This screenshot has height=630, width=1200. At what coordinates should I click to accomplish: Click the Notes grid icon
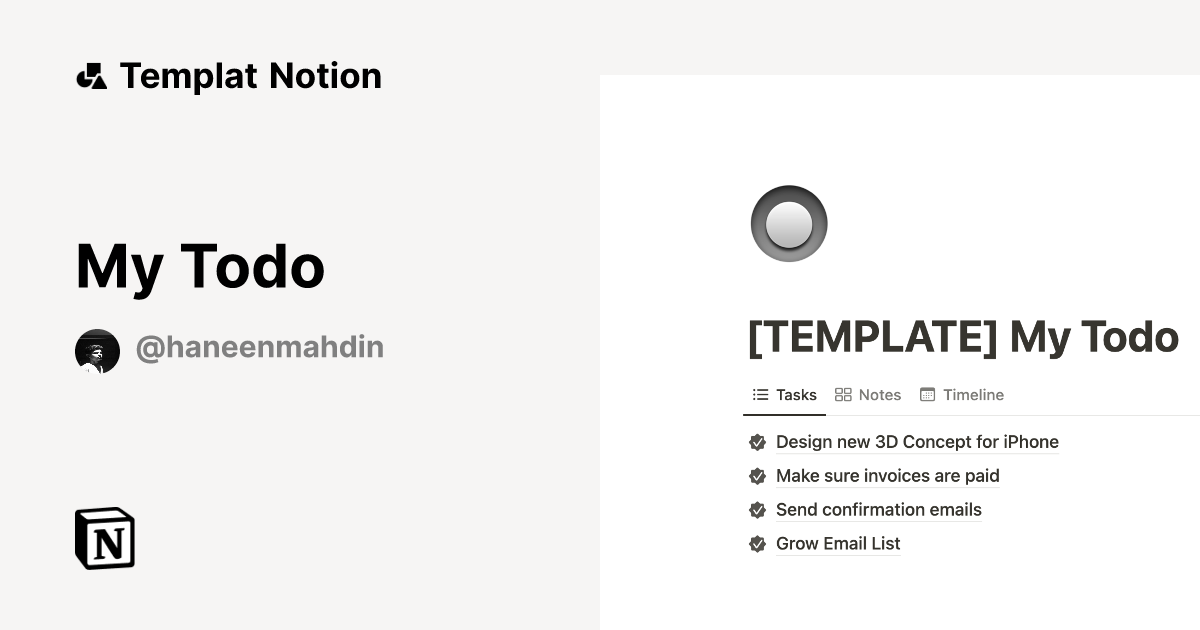point(843,394)
